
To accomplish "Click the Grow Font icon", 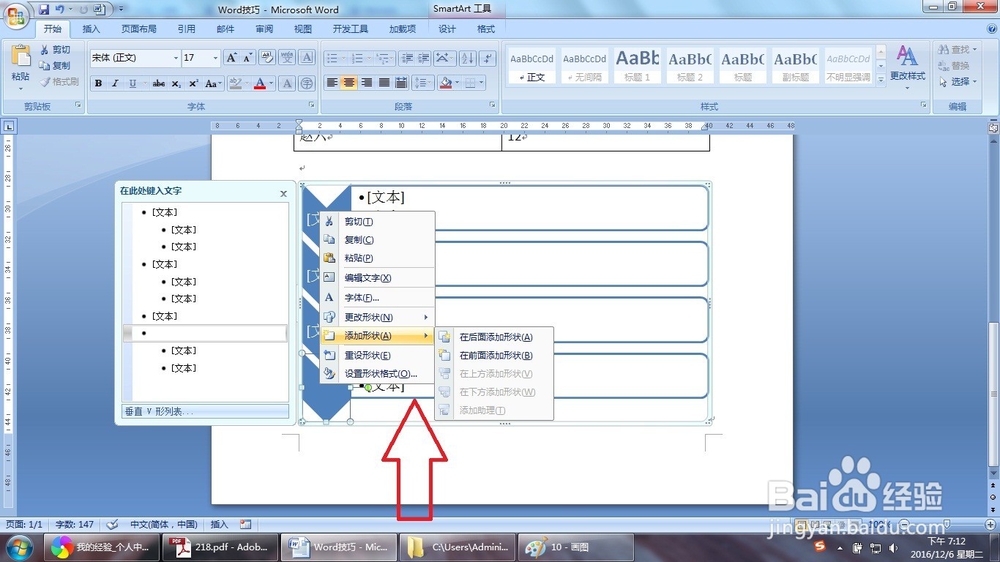I will [x=232, y=58].
